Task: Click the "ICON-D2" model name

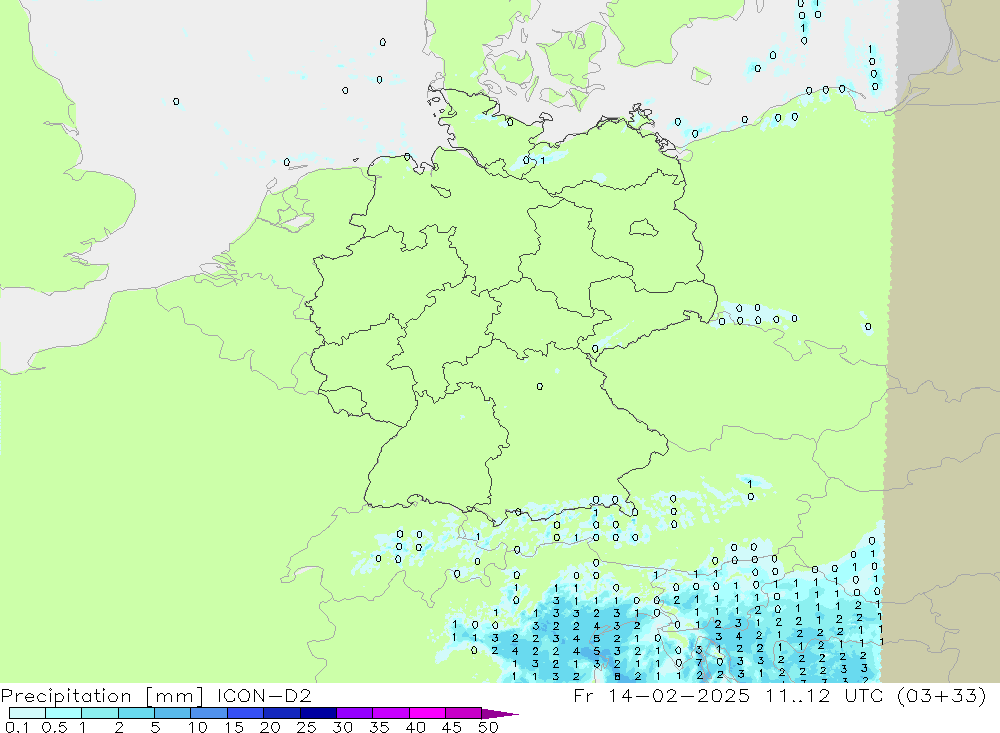Action: (x=264, y=695)
